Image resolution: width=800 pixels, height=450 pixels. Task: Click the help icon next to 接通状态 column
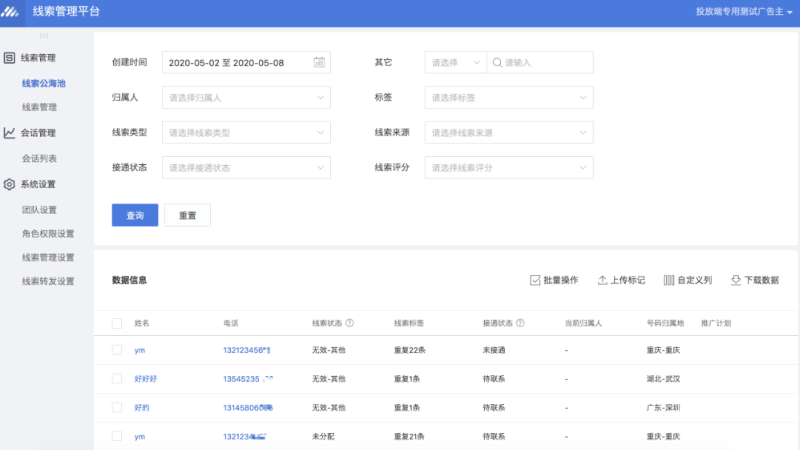[x=520, y=323]
